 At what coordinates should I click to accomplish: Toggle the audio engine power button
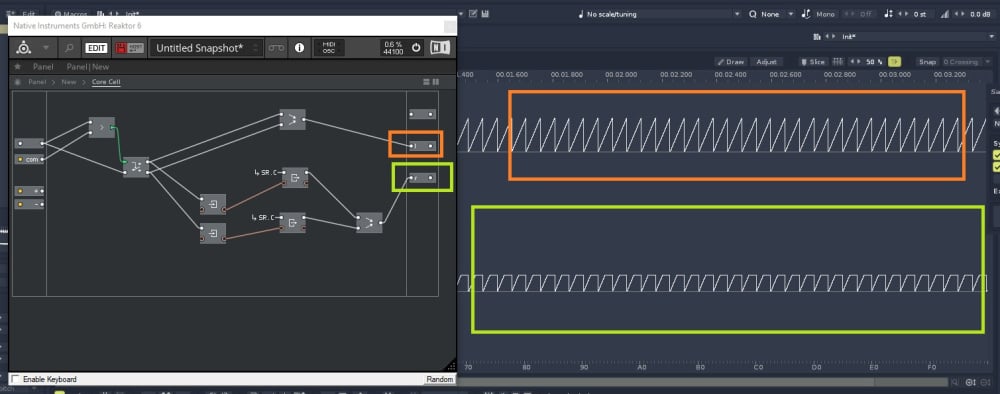coord(416,48)
